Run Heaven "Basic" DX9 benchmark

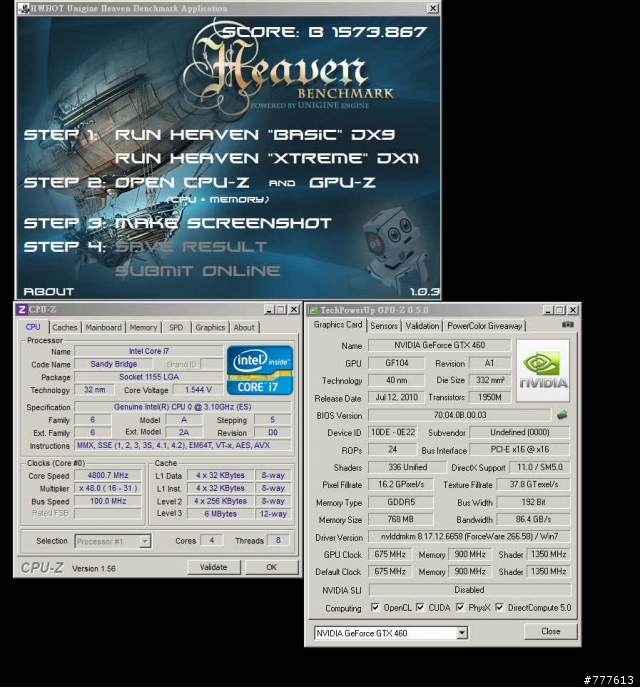255,135
